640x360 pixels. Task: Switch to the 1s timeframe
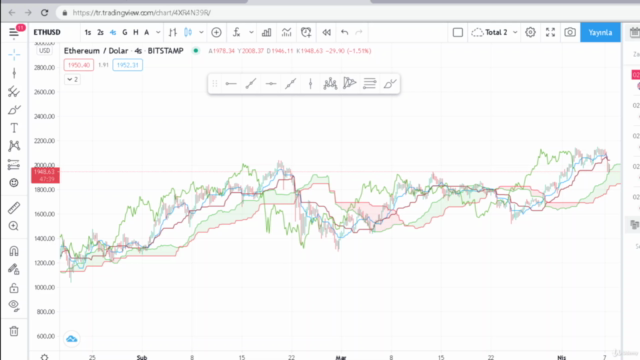pos(88,32)
